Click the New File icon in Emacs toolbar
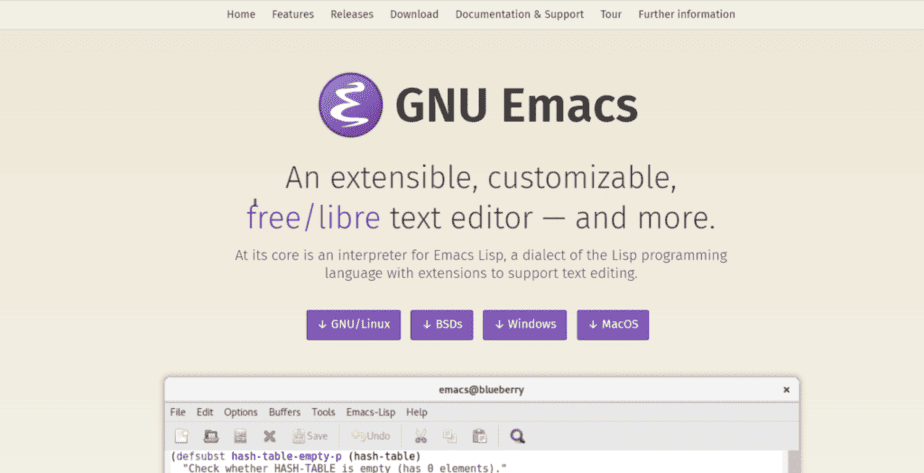 point(182,436)
